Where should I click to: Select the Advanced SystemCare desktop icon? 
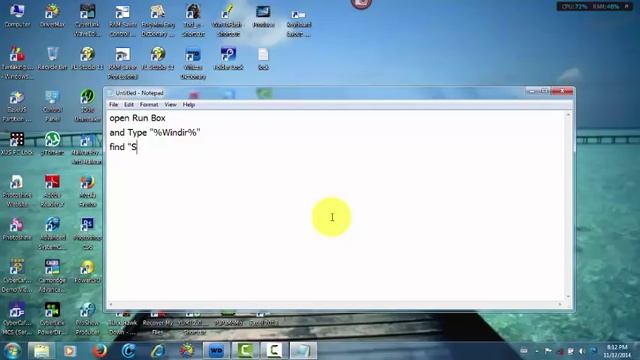(x=52, y=233)
